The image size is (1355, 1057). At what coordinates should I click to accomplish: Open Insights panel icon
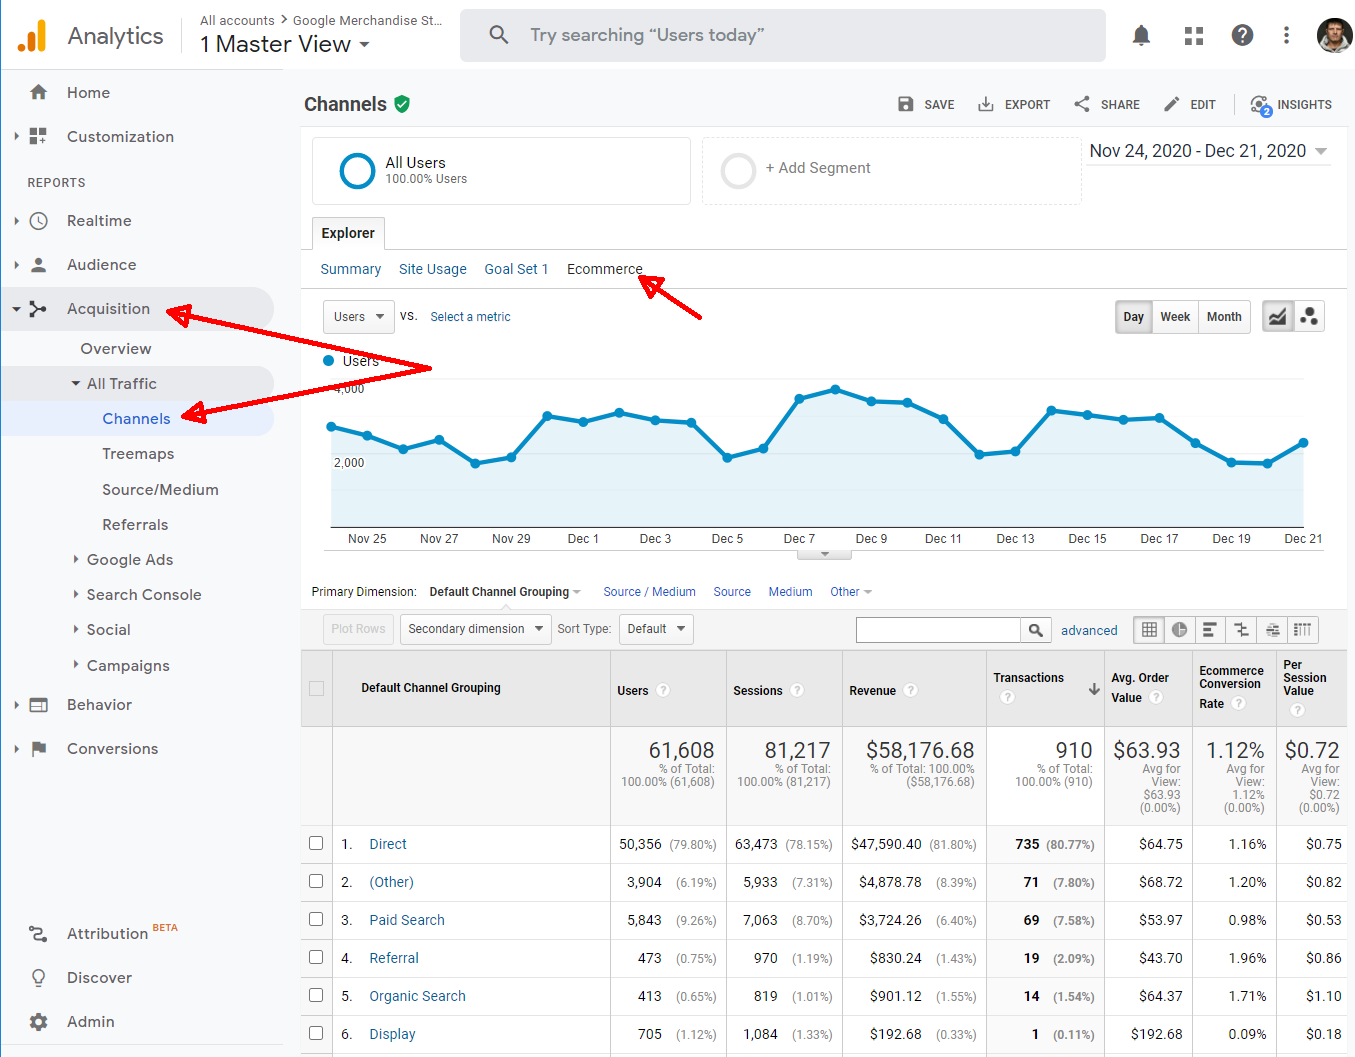[x=1290, y=105]
